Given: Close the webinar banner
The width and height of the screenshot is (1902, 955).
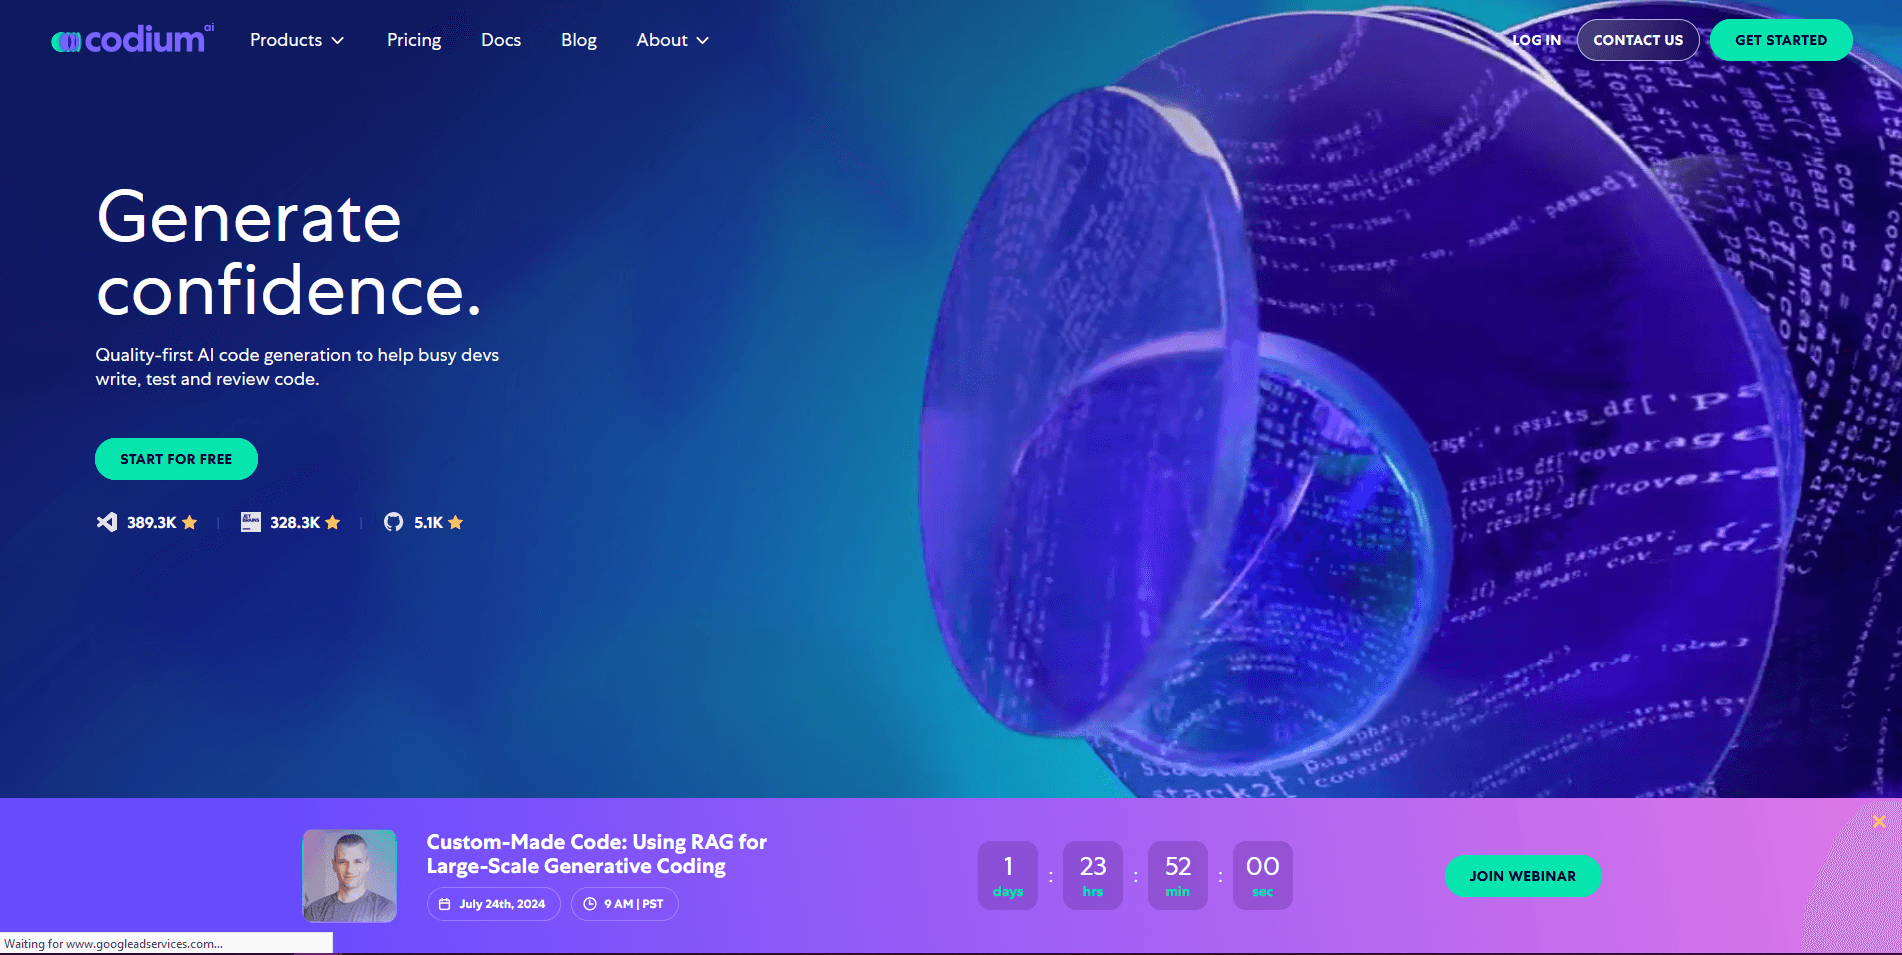Looking at the screenshot, I should pyautogui.click(x=1879, y=821).
